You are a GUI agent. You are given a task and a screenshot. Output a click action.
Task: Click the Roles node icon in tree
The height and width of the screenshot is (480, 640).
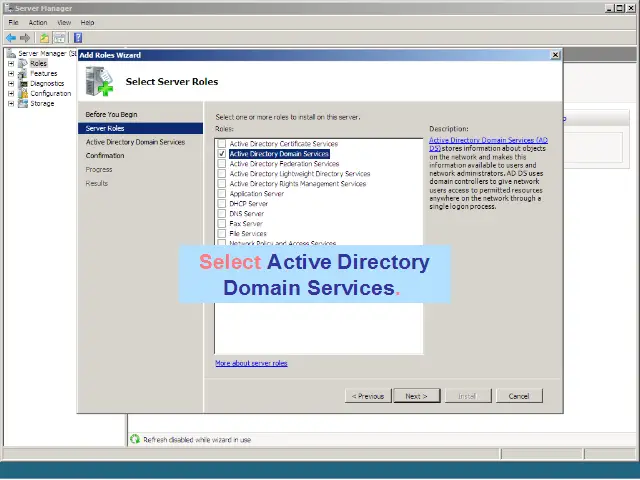click(x=23, y=64)
